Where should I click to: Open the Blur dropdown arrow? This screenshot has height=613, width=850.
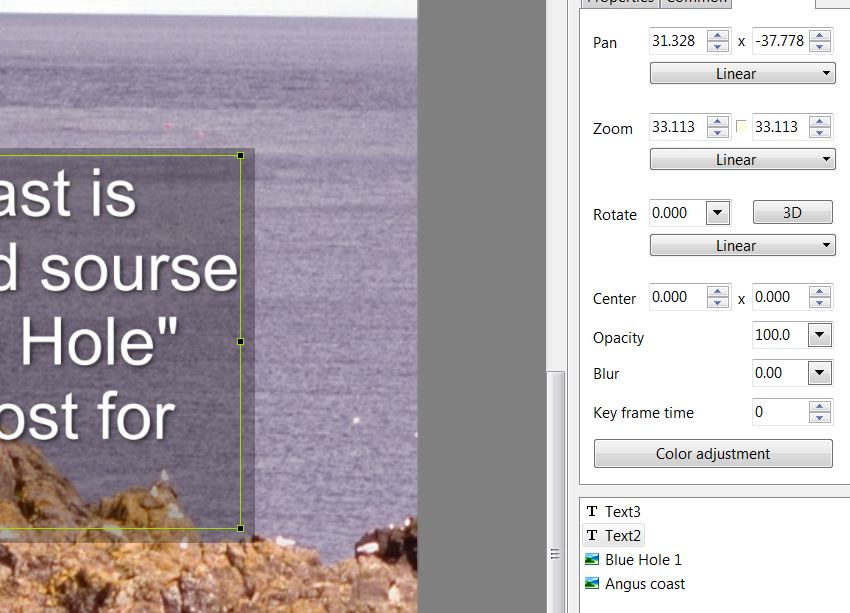[x=820, y=373]
